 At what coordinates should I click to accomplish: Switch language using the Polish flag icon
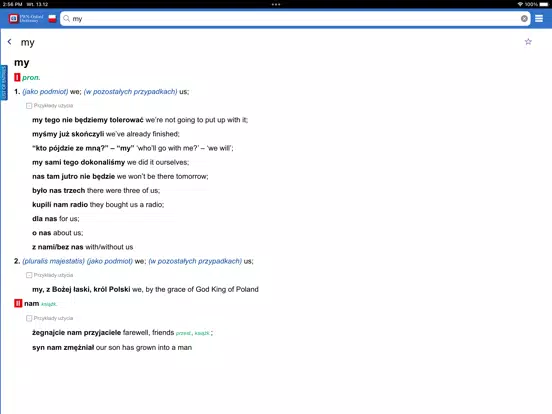tap(52, 19)
